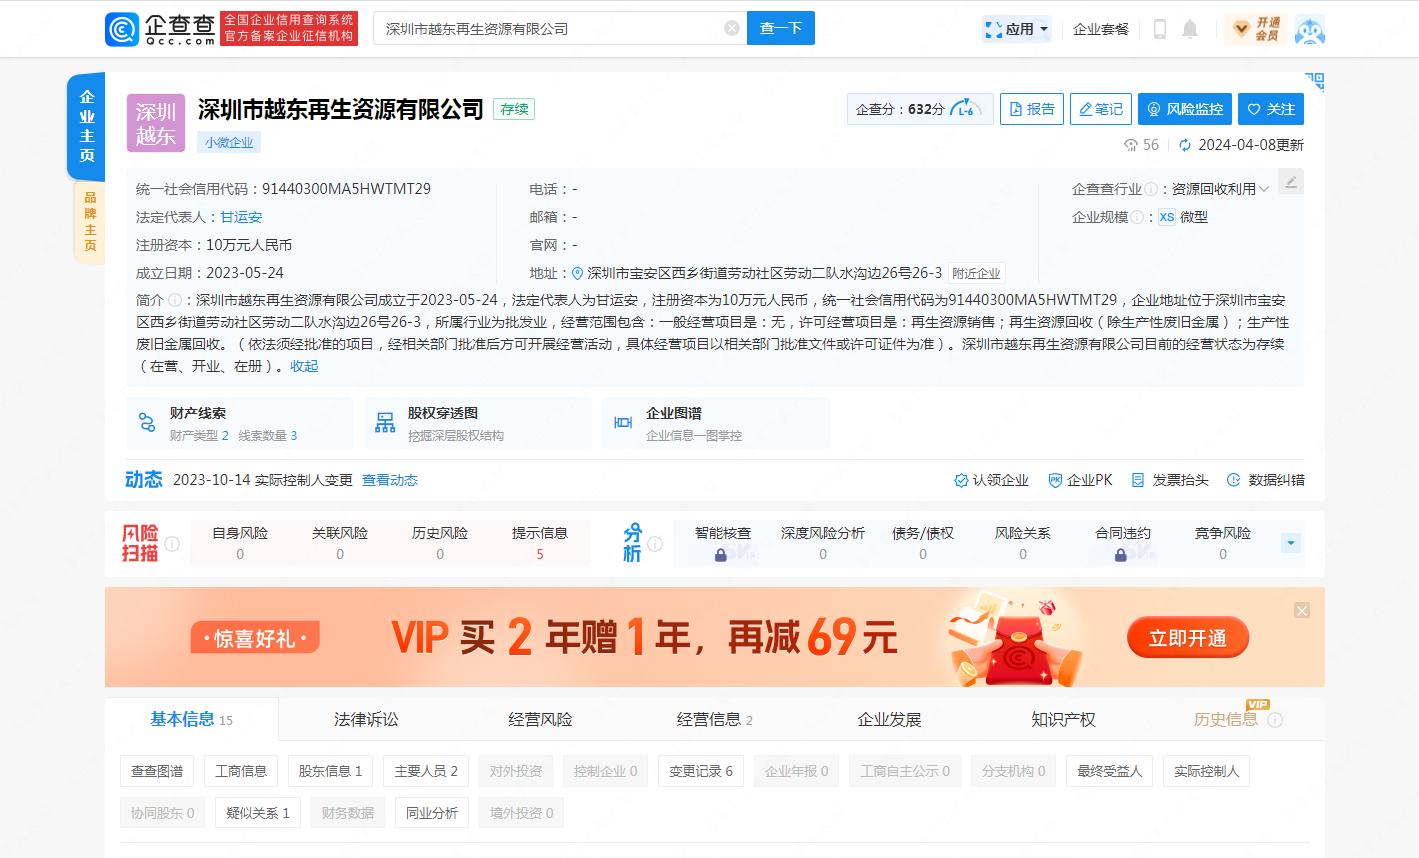
Task: Click the 发票抬头 invoice icon
Action: tap(1171, 480)
